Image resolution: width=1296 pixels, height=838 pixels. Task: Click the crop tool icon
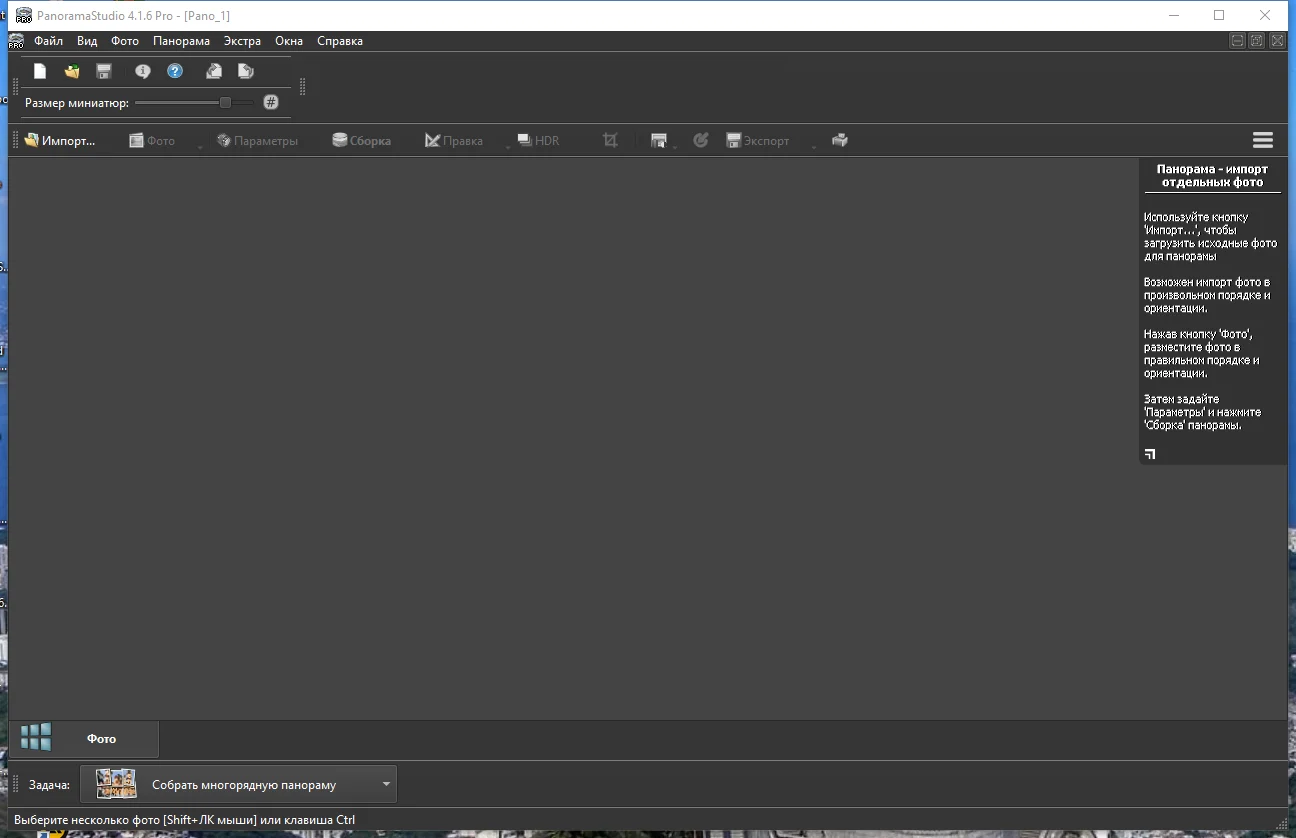click(x=610, y=140)
